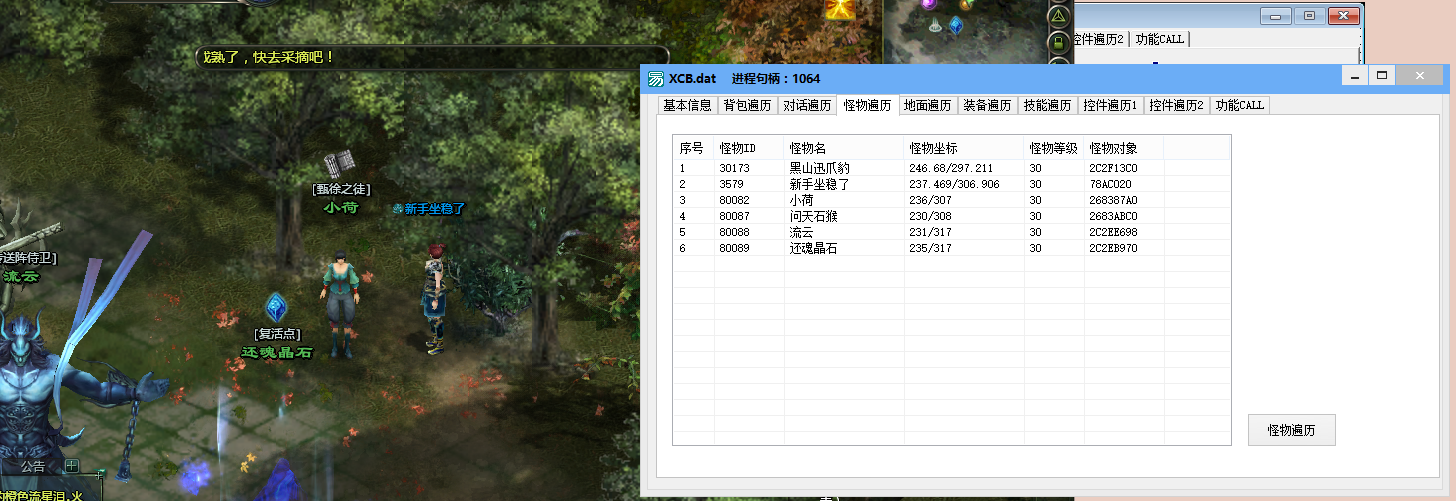Click the 怪物等级 column header

pyautogui.click(x=1053, y=148)
